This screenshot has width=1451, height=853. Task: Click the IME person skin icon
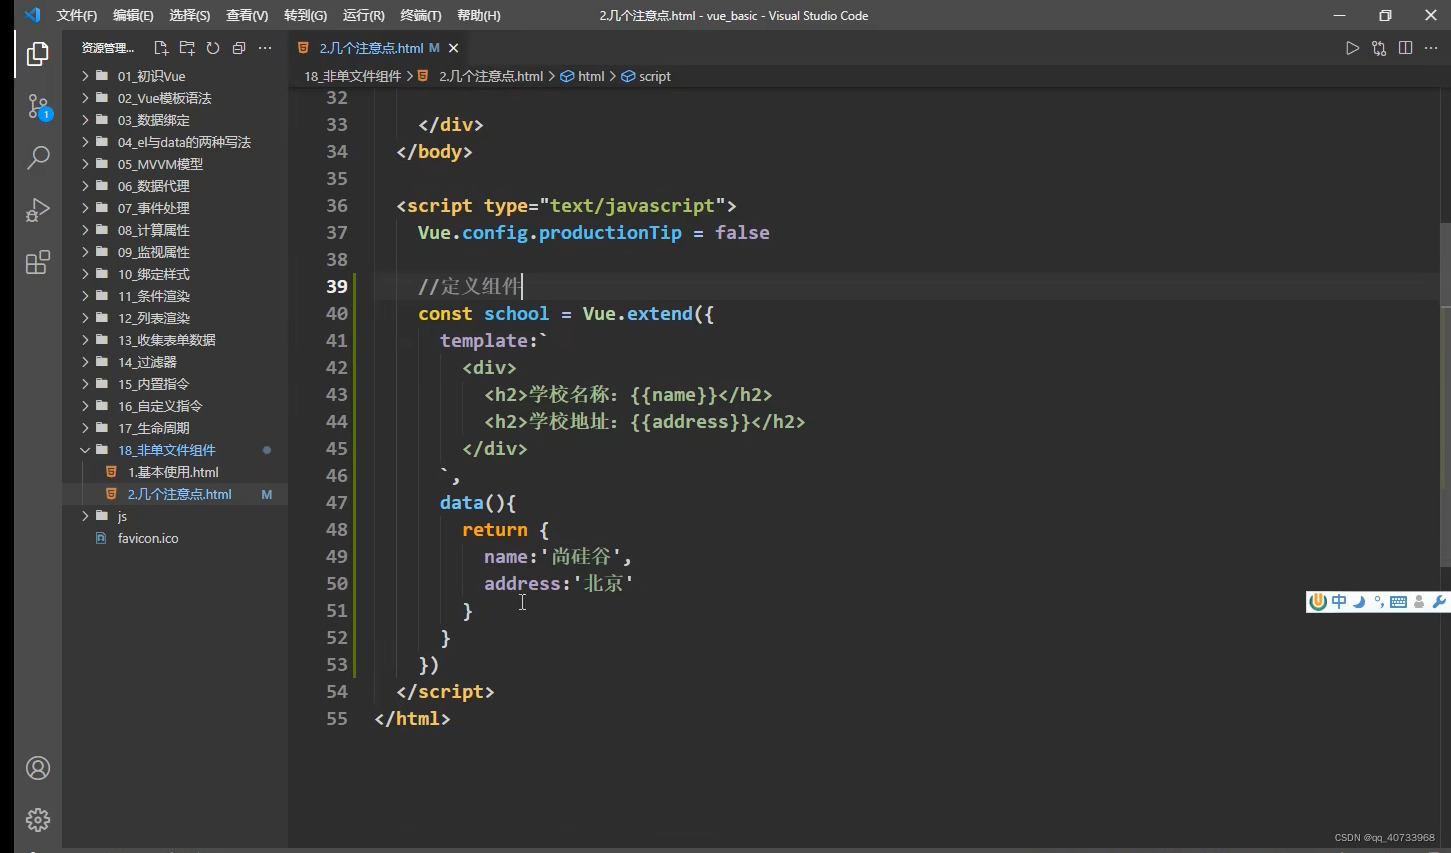pyautogui.click(x=1419, y=601)
